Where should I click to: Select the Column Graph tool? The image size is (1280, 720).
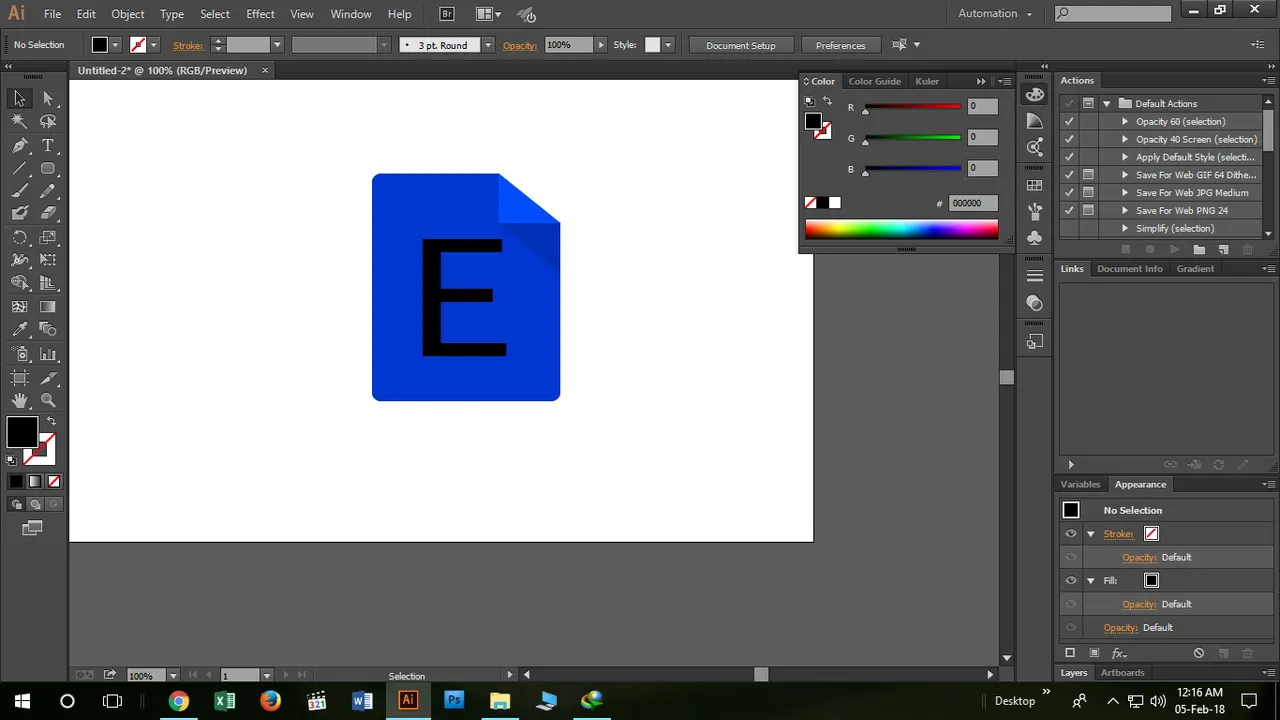coord(48,354)
